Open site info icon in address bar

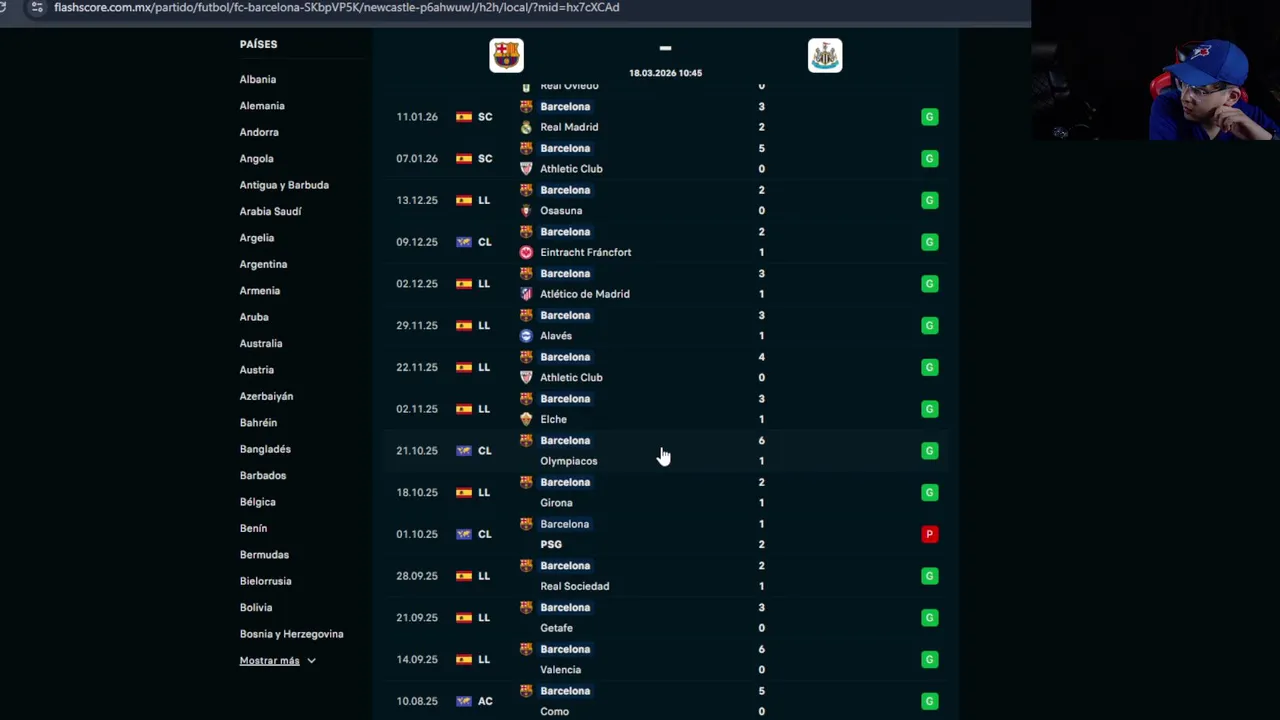36,7
